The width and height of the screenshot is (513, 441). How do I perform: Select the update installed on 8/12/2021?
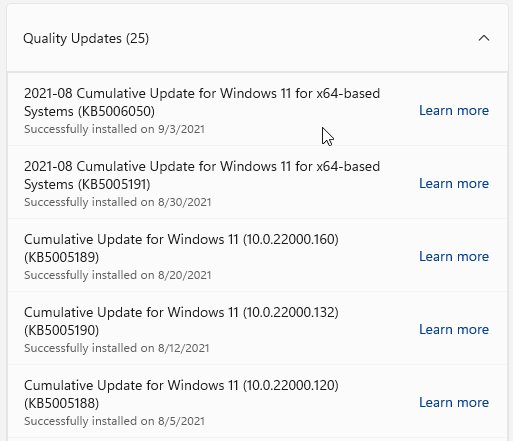[x=257, y=329]
